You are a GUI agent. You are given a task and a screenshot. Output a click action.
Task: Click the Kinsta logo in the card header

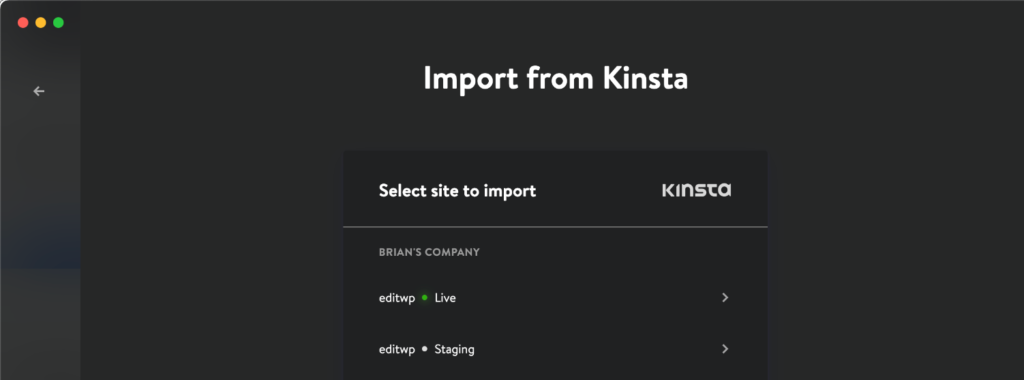pyautogui.click(x=696, y=190)
